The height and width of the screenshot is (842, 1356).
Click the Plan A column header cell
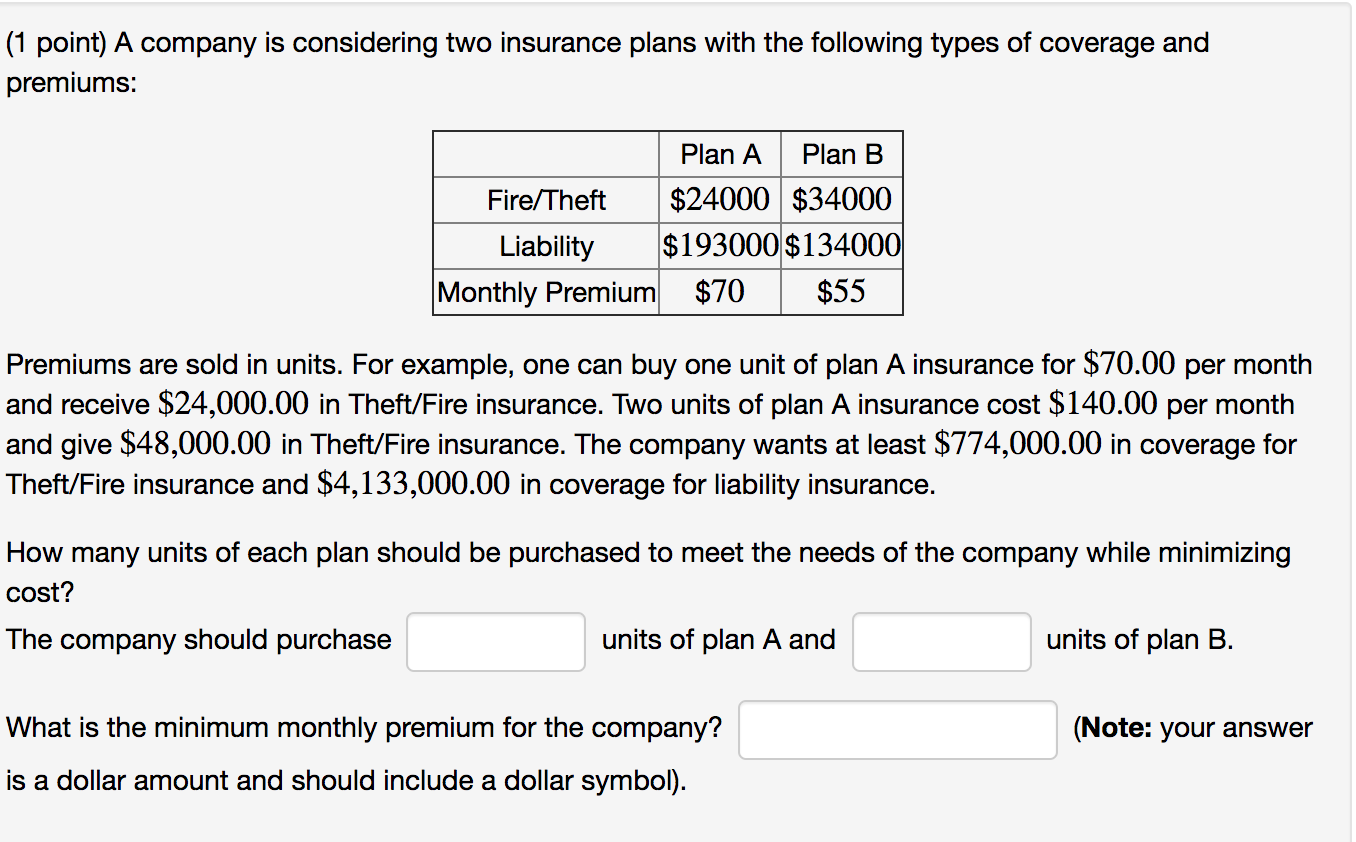(720, 155)
